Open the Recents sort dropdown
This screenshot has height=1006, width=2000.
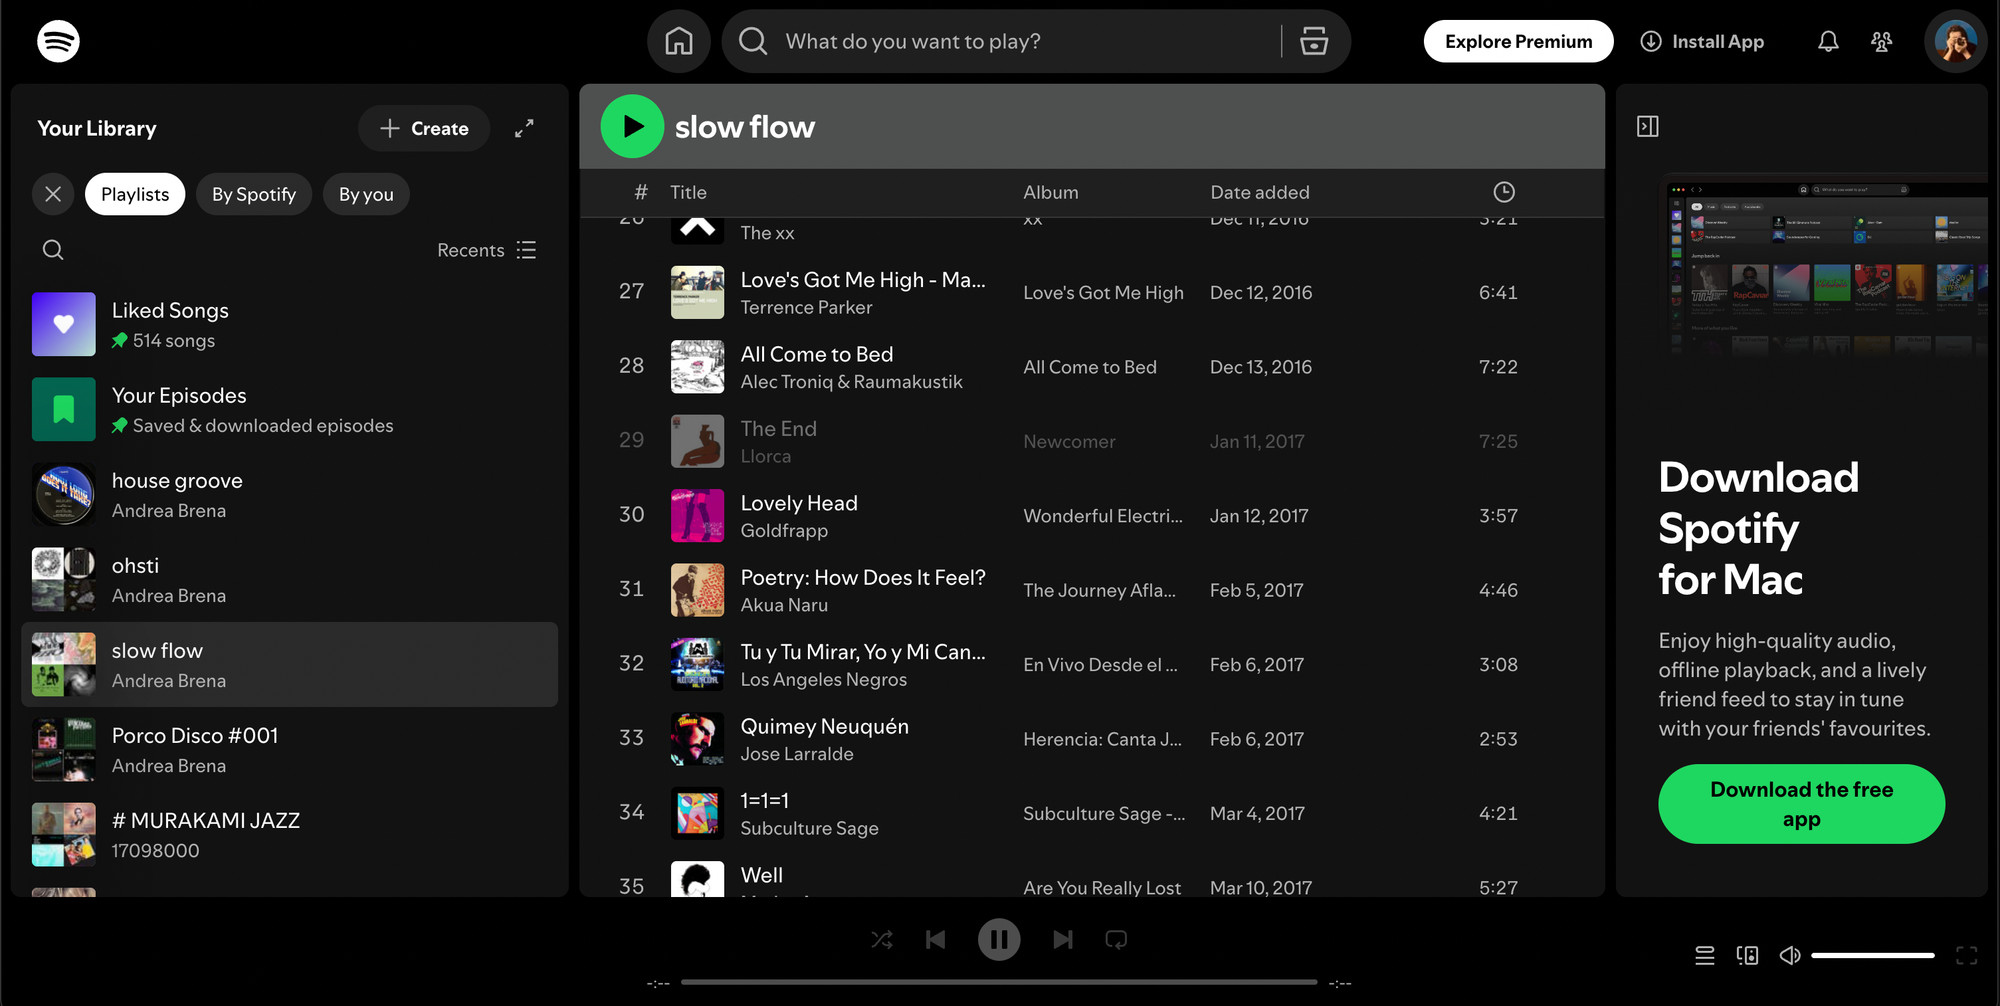[487, 250]
